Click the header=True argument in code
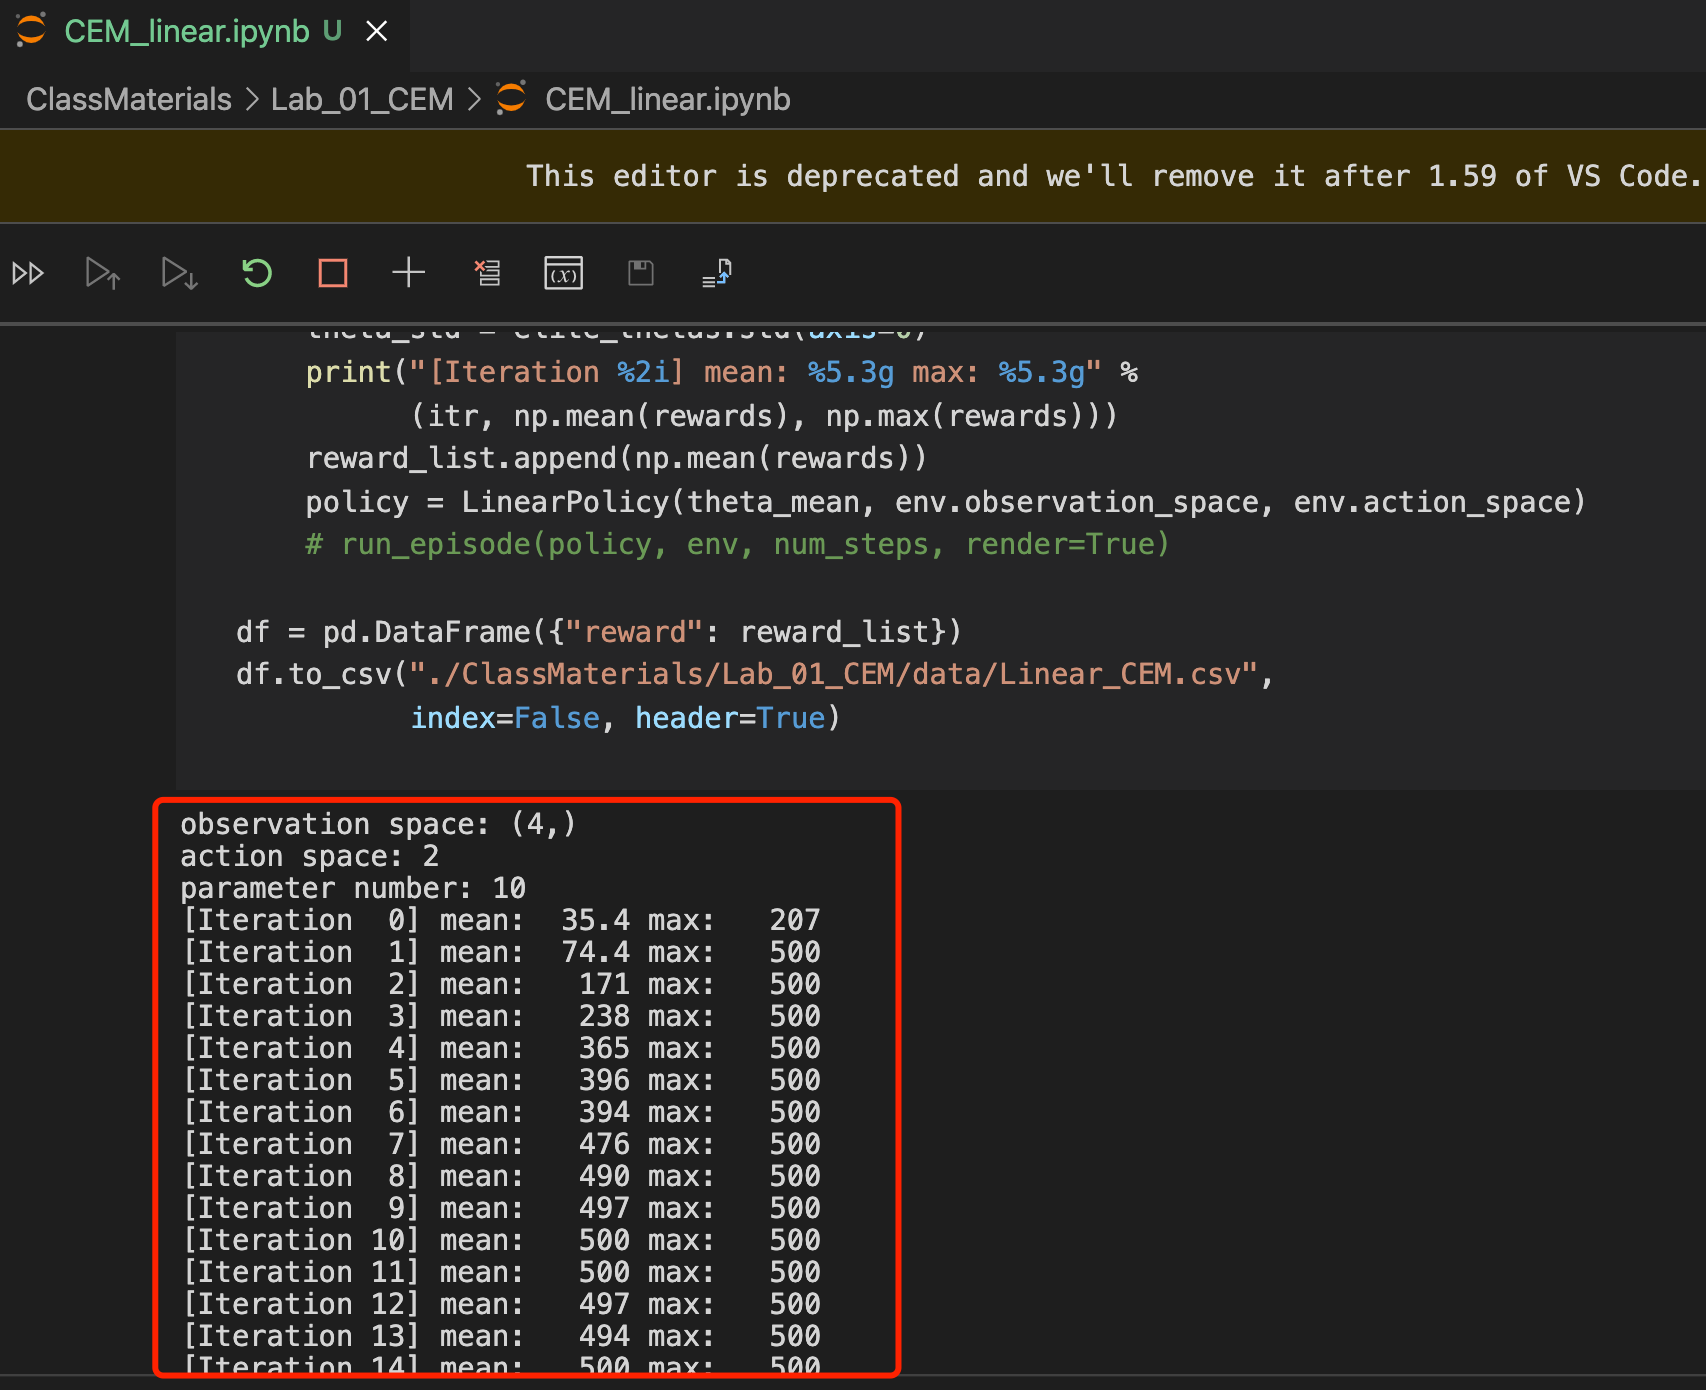 pos(731,718)
